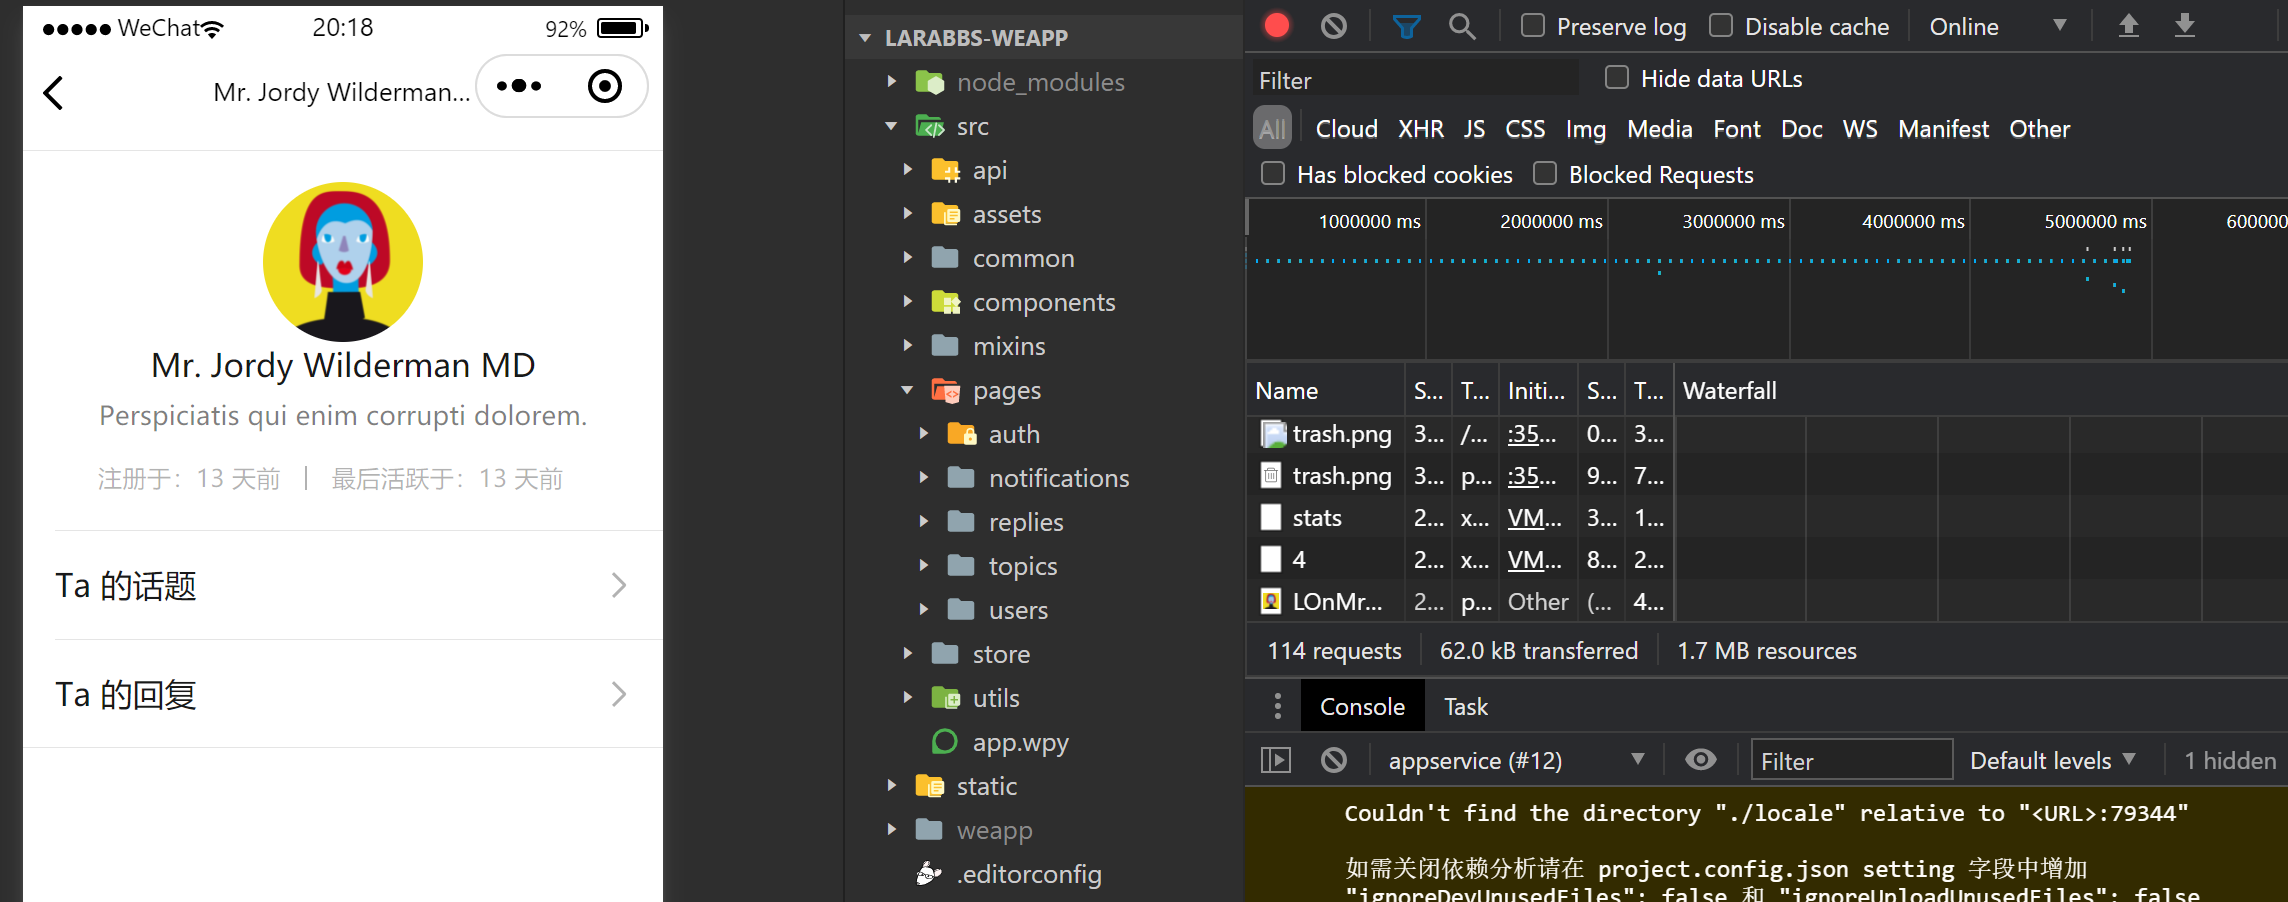Select the Img filter type
Viewport: 2288px width, 902px height.
1585,129
